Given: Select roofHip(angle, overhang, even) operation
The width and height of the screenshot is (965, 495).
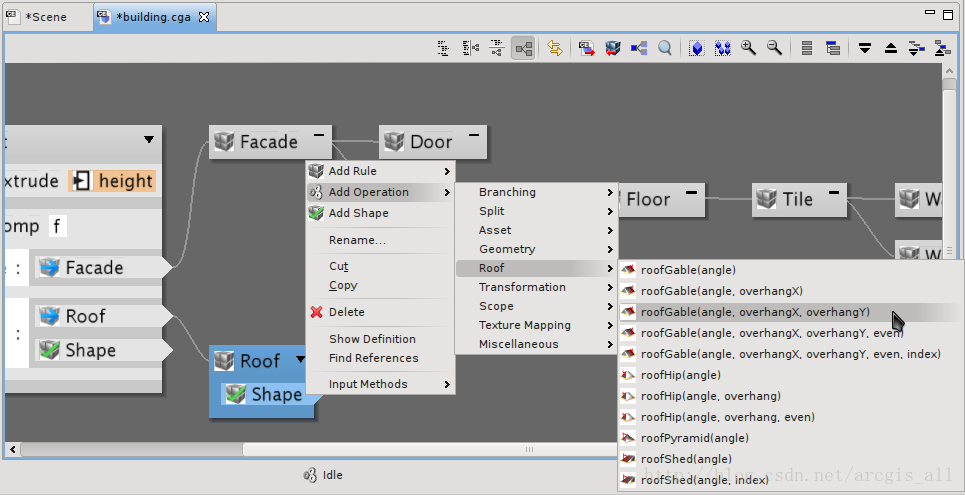Looking at the screenshot, I should click(791, 417).
